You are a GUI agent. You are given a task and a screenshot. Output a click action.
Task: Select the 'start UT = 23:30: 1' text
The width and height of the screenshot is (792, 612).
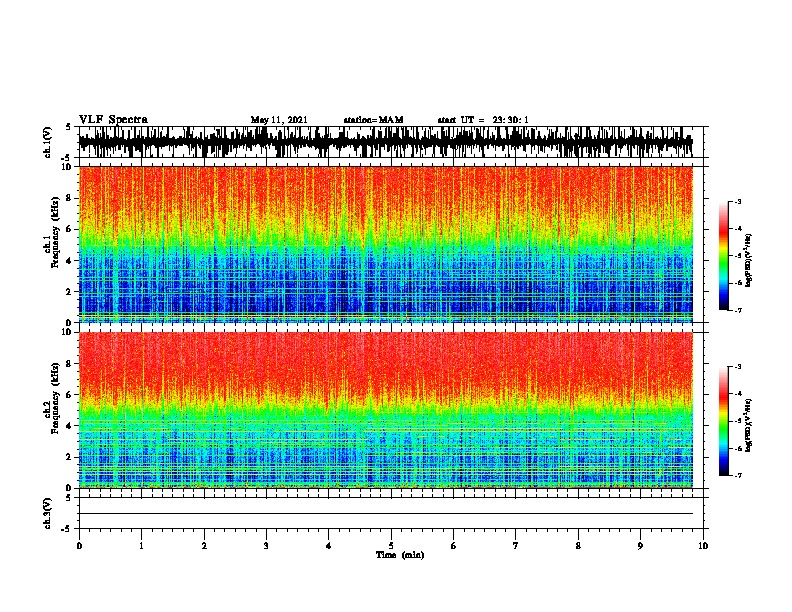point(483,120)
